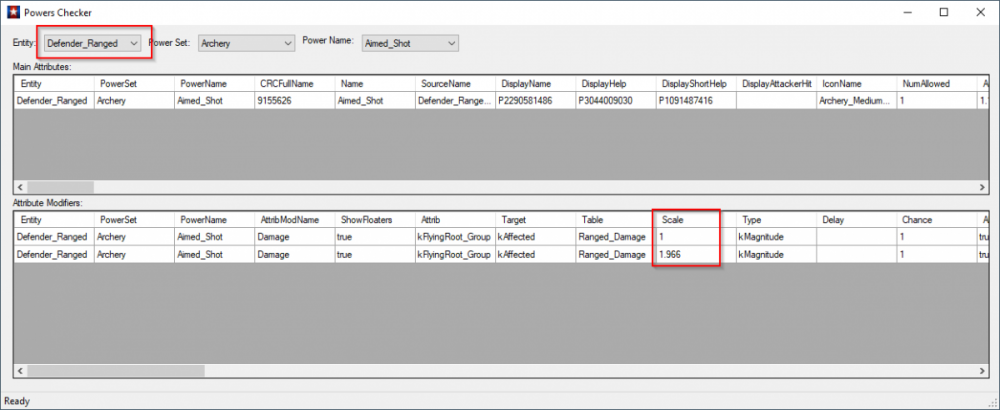Viewport: 1000px width, 410px height.
Task: Click the AttribModName column header
Action: pyautogui.click(x=294, y=219)
